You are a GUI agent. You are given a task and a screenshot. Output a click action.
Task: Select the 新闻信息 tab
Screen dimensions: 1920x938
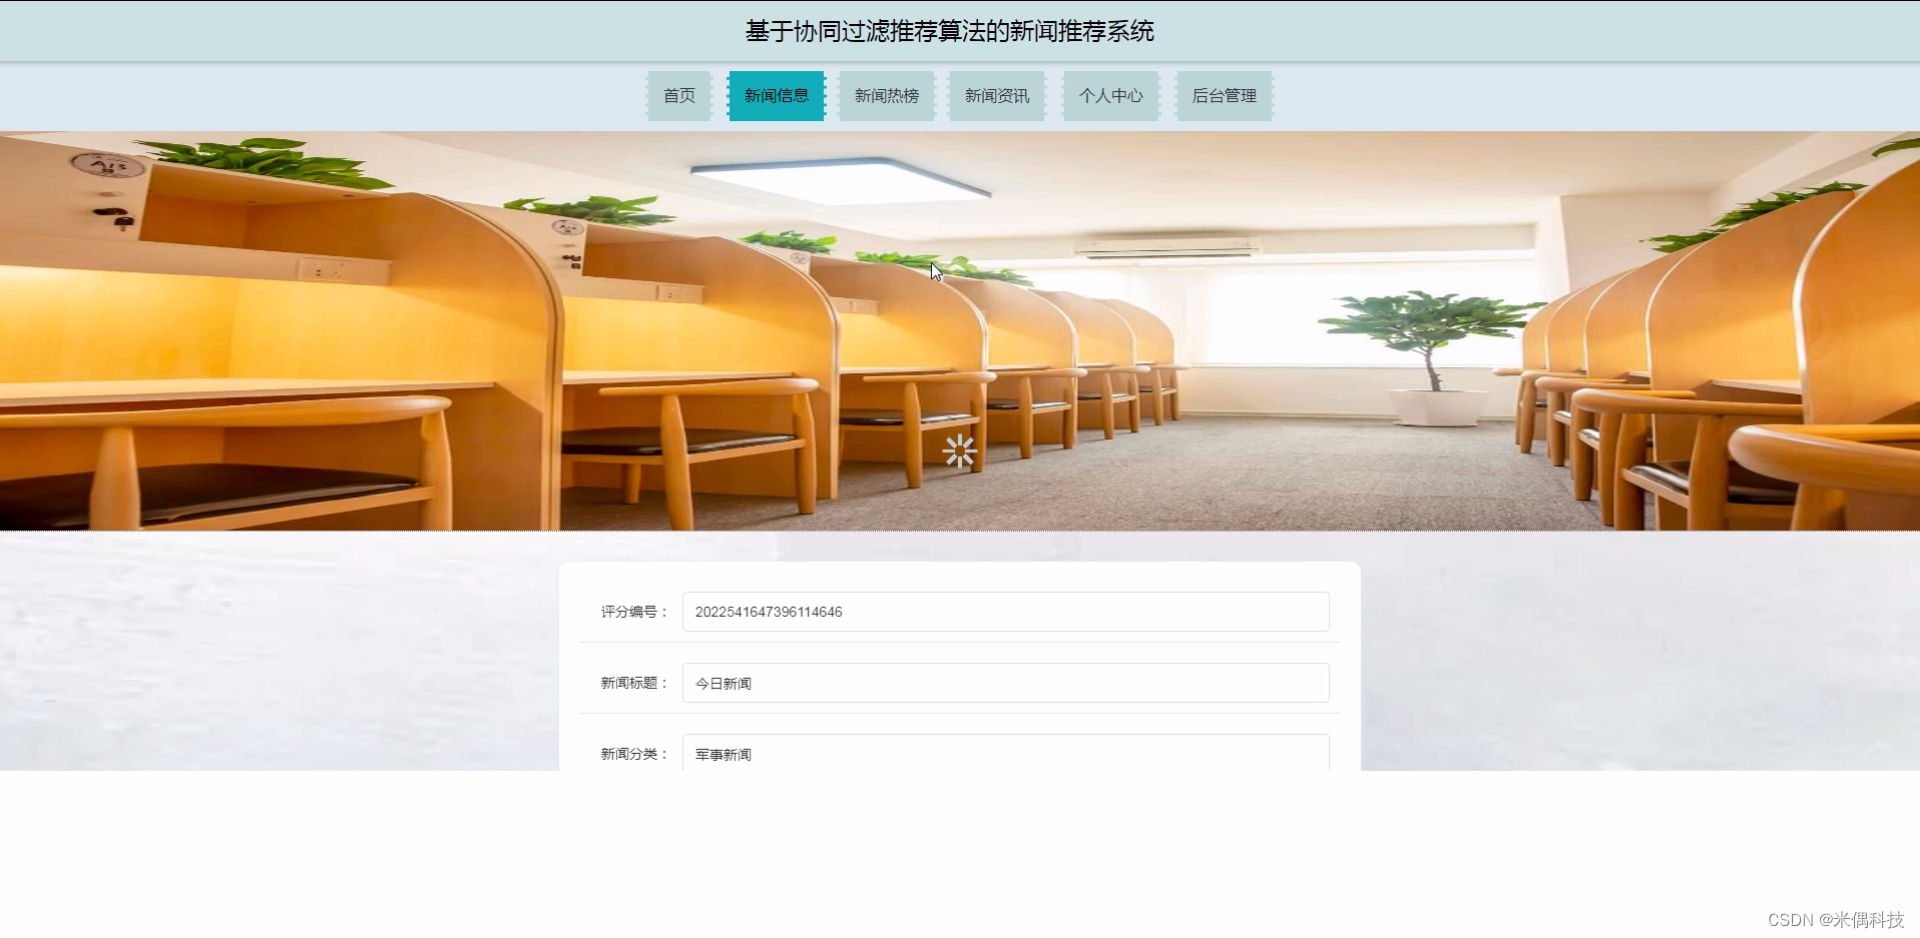(776, 96)
